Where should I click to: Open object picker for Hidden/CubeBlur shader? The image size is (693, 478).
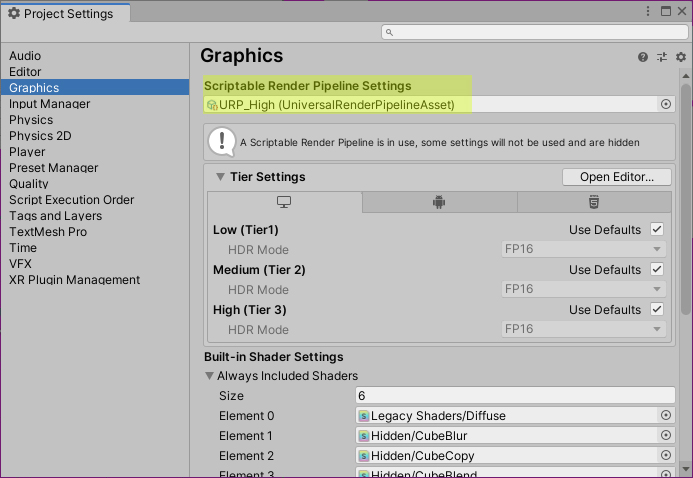666,436
